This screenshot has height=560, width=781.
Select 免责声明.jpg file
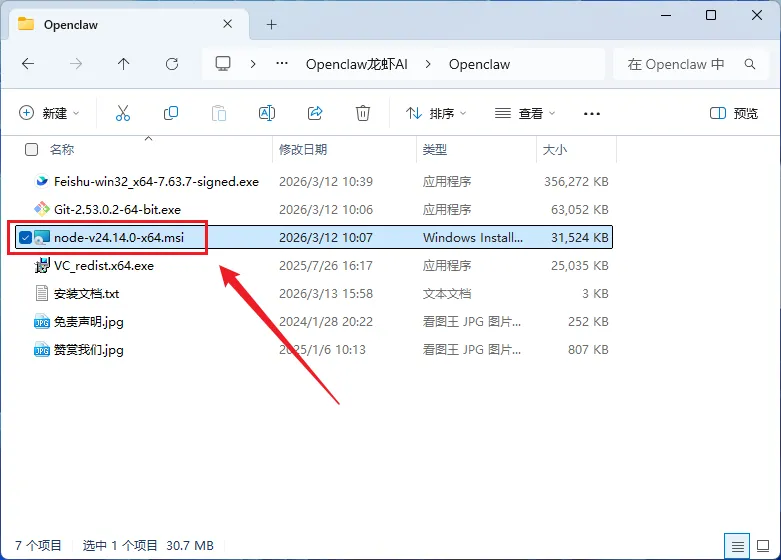coord(89,322)
